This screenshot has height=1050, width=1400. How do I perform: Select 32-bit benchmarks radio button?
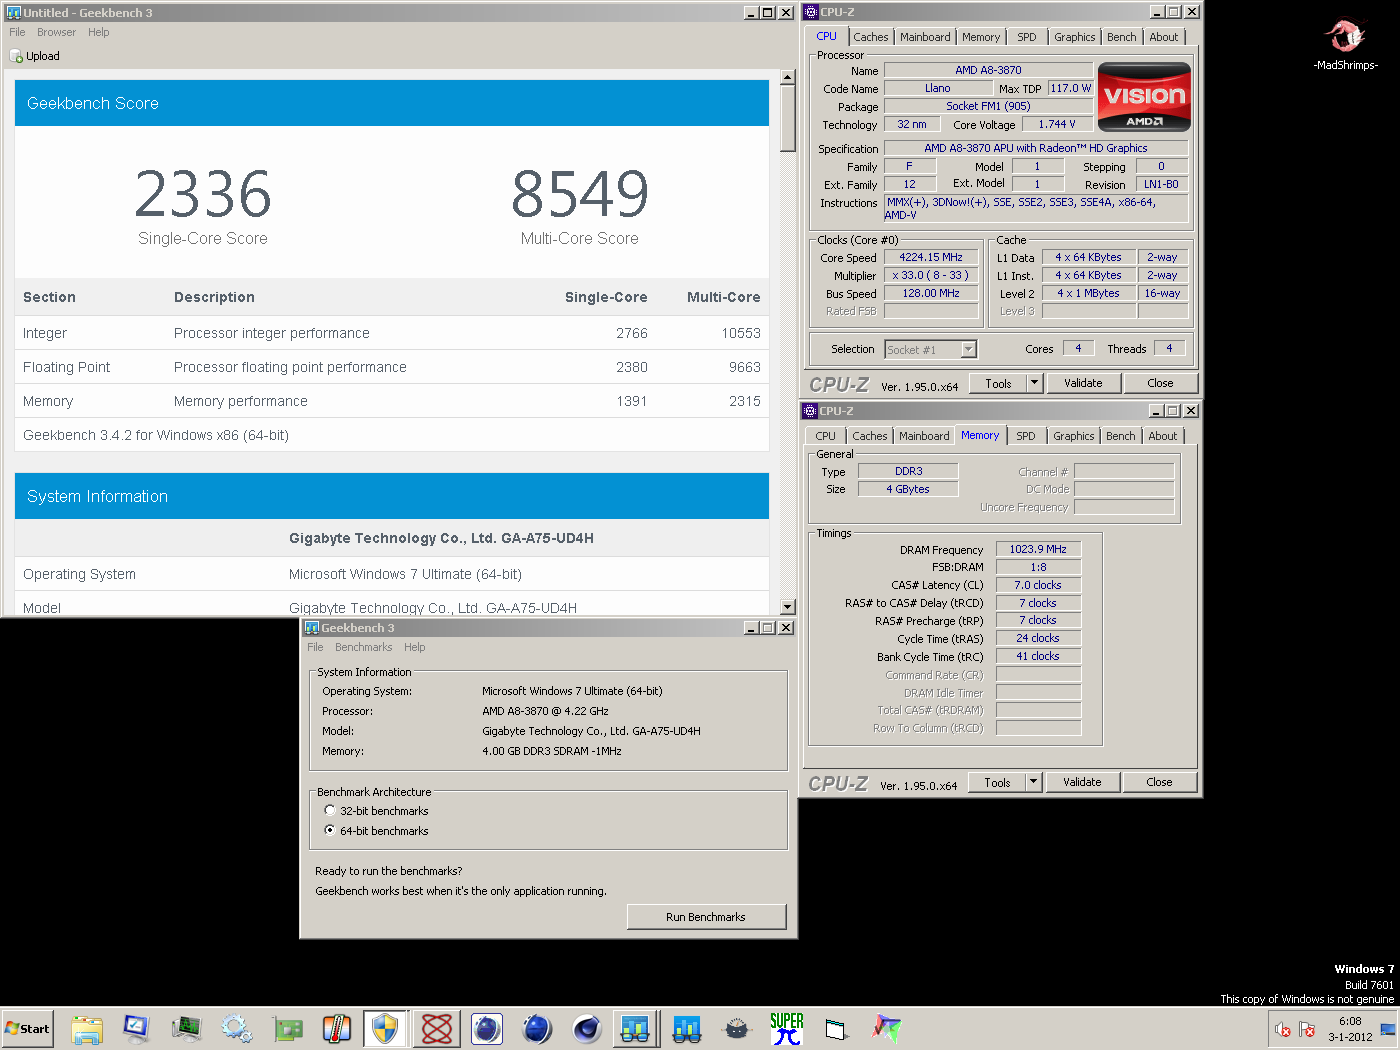[x=330, y=811]
